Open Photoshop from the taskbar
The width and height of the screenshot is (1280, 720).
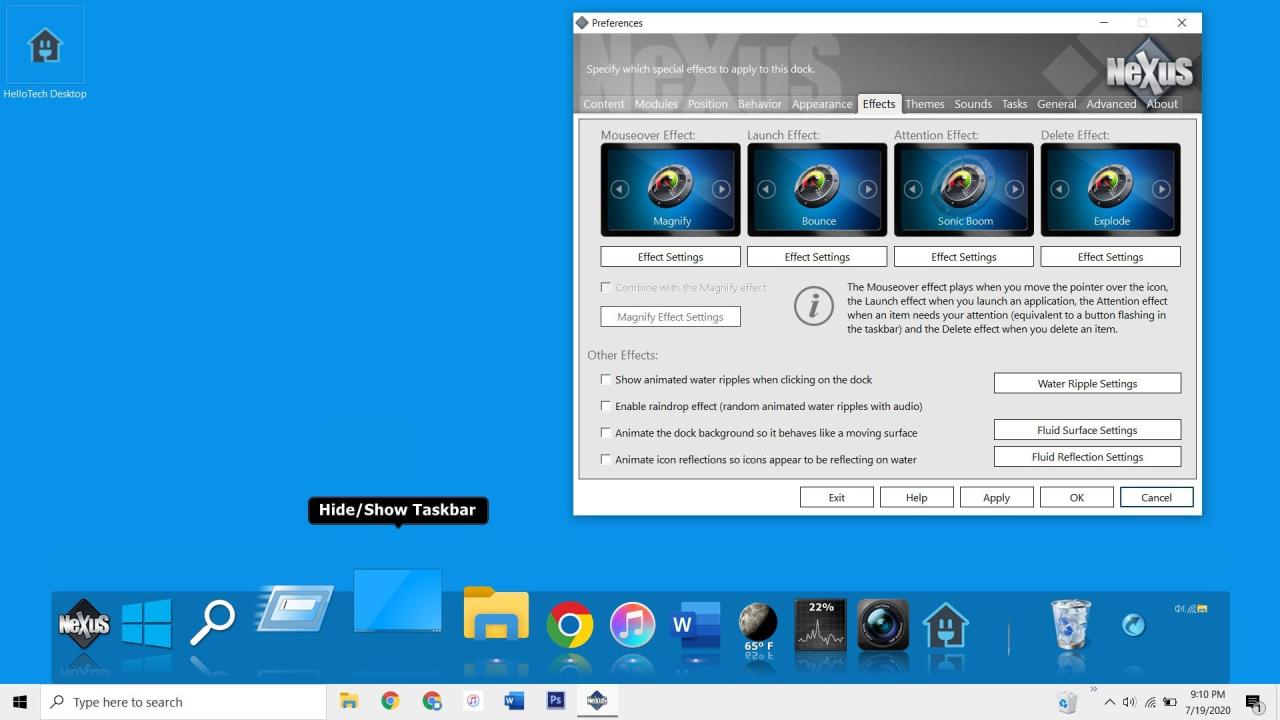point(555,701)
